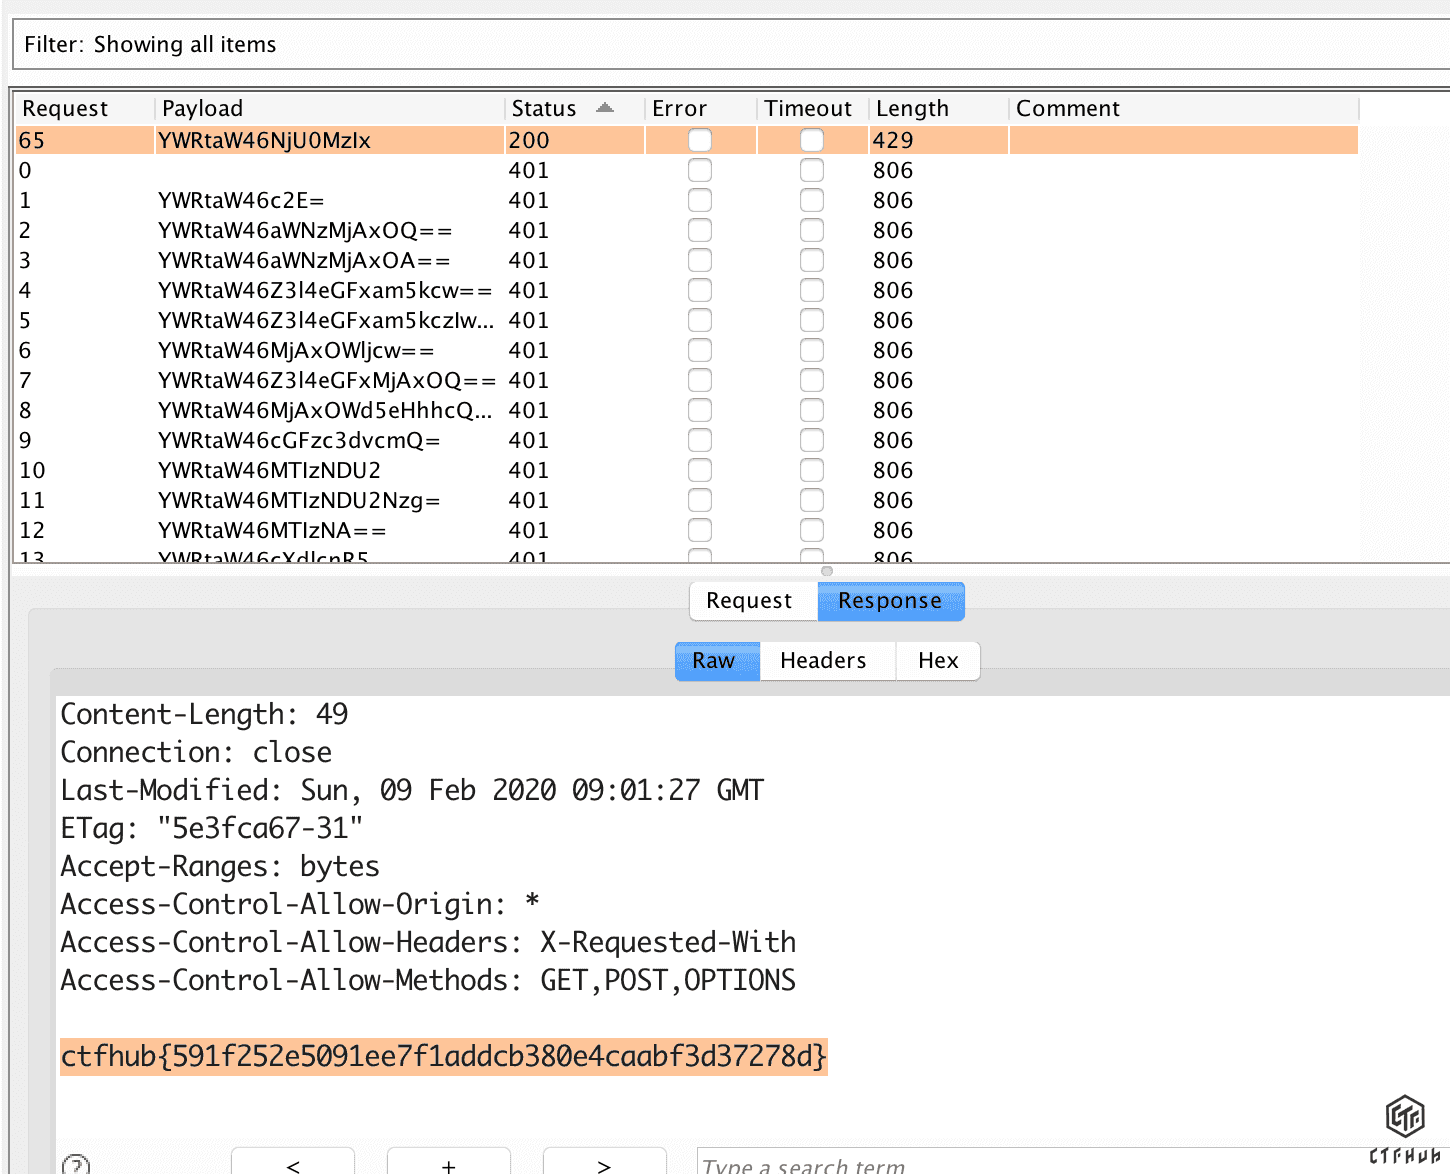Viewport: 1450px width, 1174px height.
Task: Switch to the Request tab
Action: (x=749, y=601)
